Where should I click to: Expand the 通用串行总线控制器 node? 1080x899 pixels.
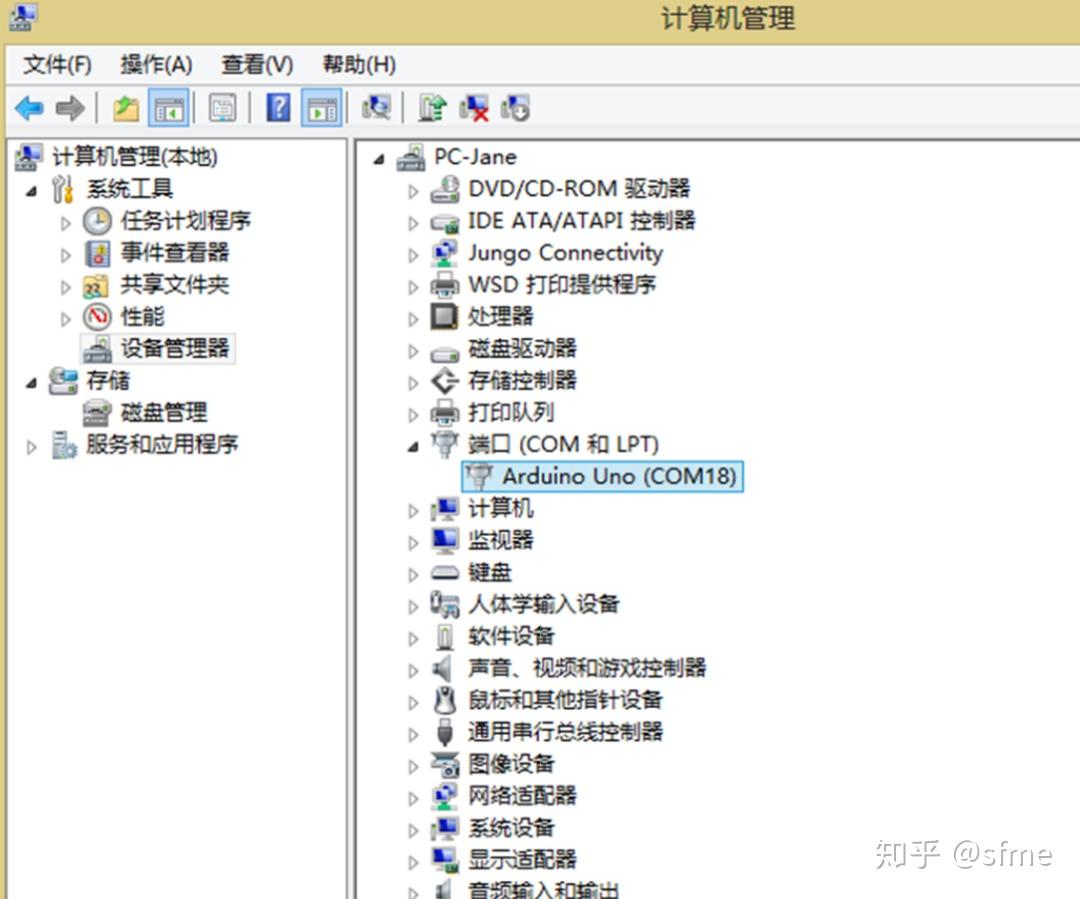pyautogui.click(x=413, y=732)
